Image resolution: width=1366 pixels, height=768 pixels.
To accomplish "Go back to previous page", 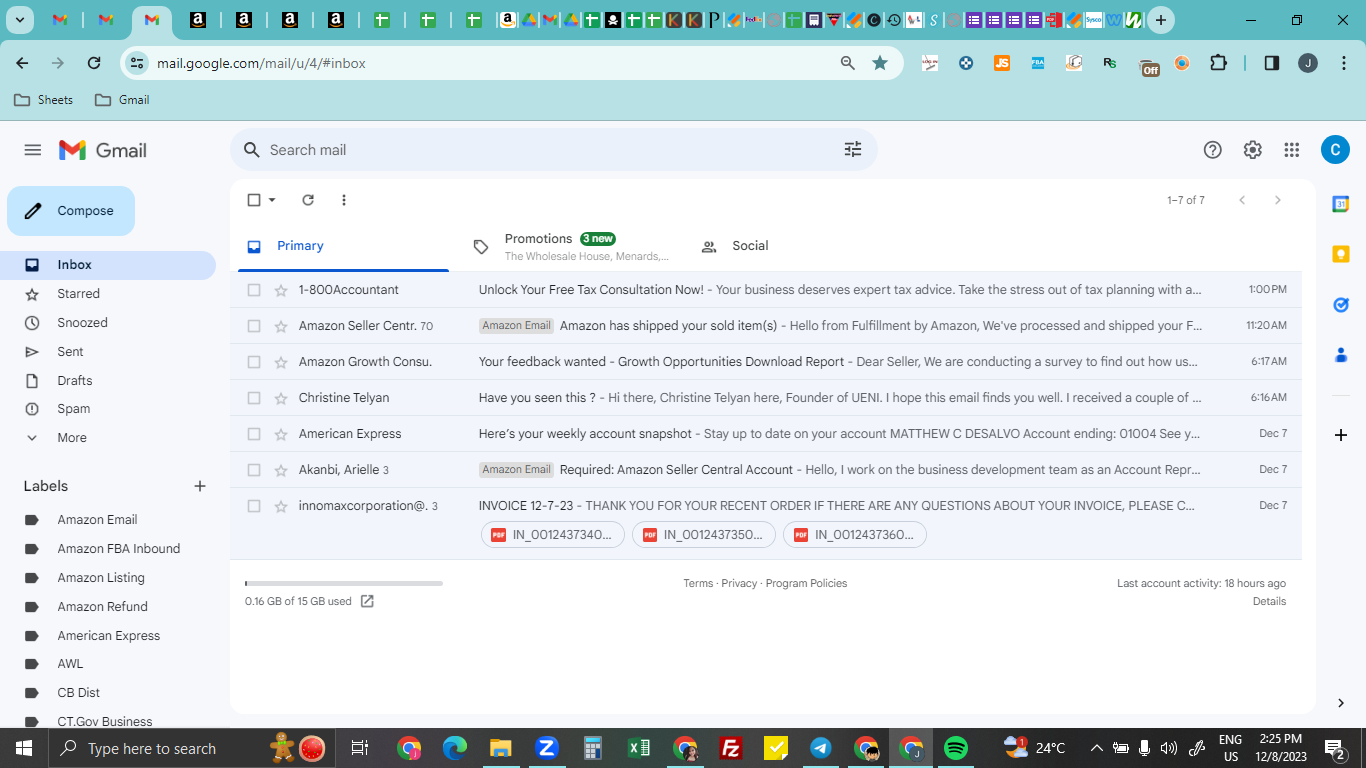I will 22,63.
